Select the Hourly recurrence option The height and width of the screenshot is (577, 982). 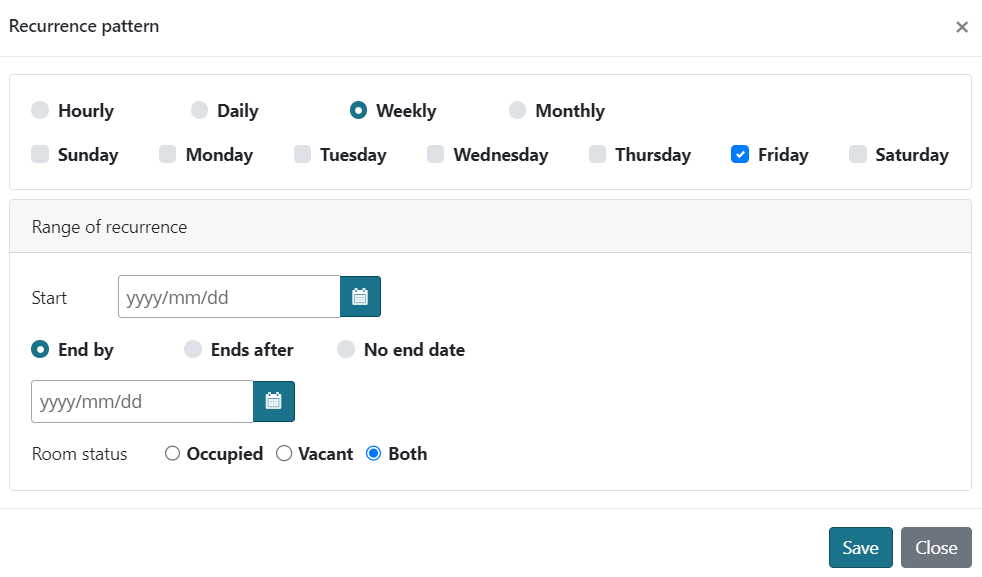(x=40, y=110)
